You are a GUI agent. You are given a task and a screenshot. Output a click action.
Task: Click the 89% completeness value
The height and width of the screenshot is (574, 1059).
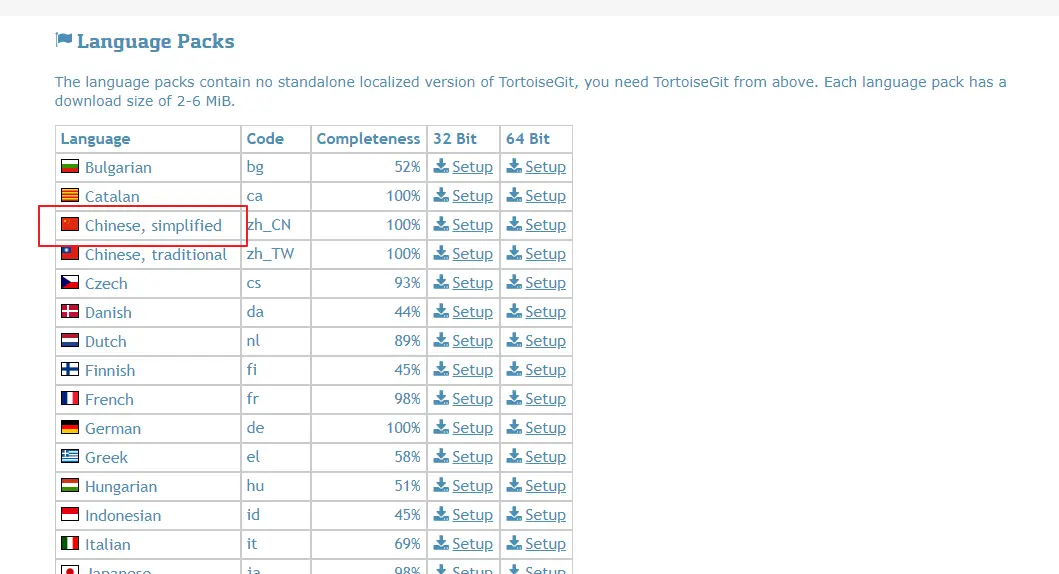click(x=407, y=341)
